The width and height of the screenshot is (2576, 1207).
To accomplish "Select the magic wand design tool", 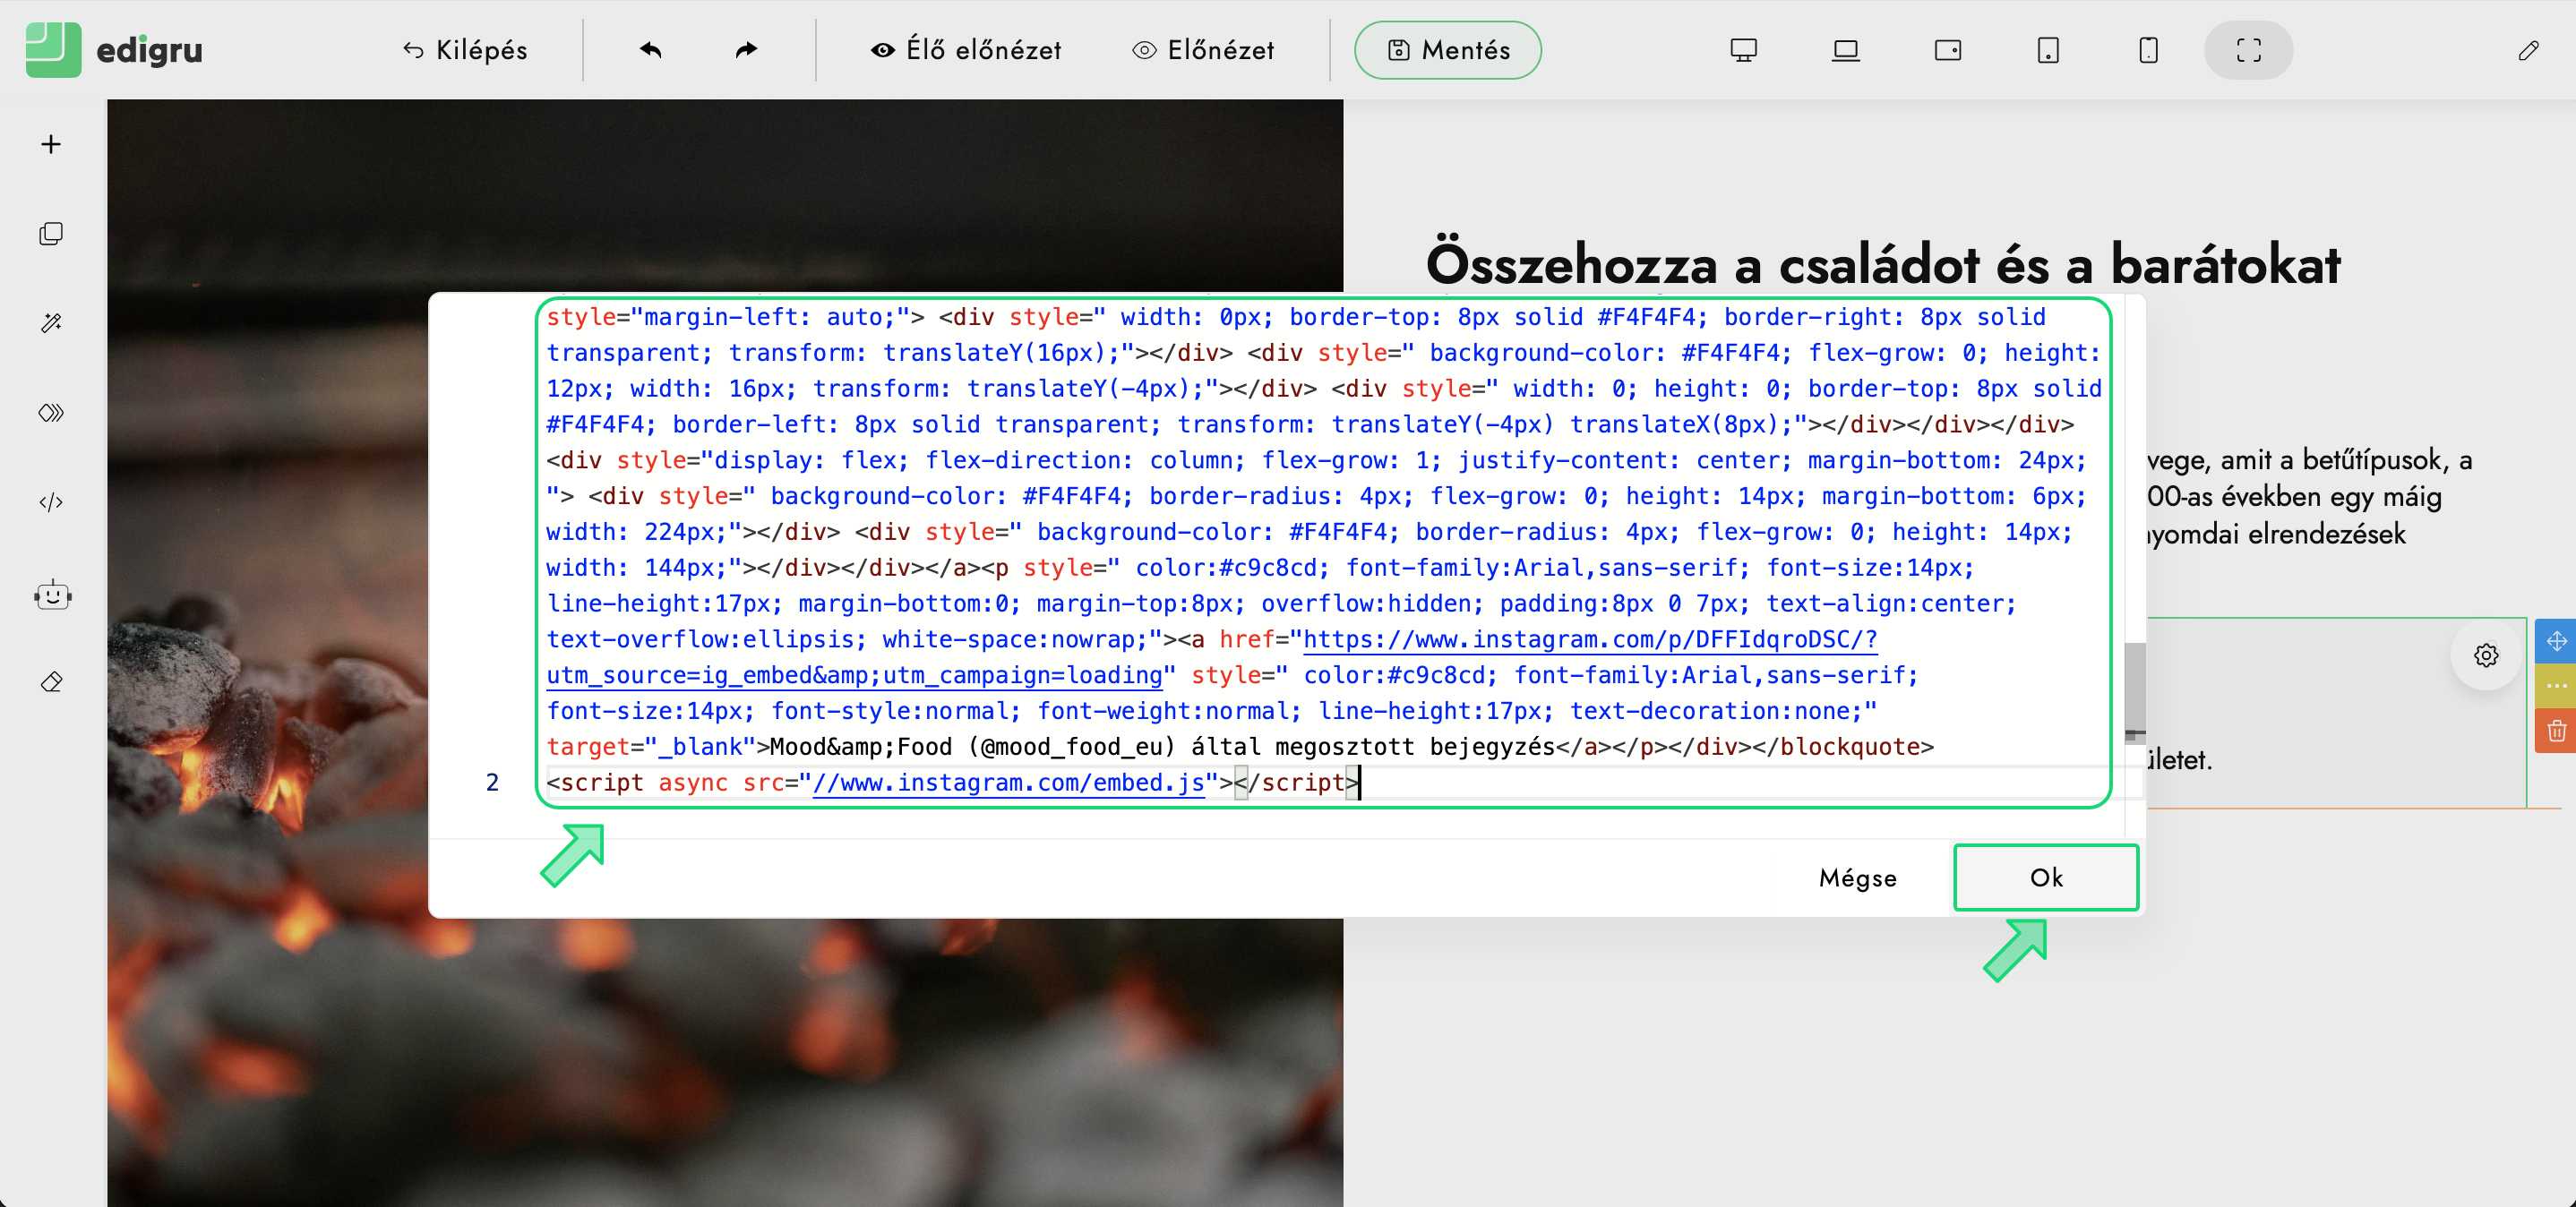I will [x=51, y=323].
